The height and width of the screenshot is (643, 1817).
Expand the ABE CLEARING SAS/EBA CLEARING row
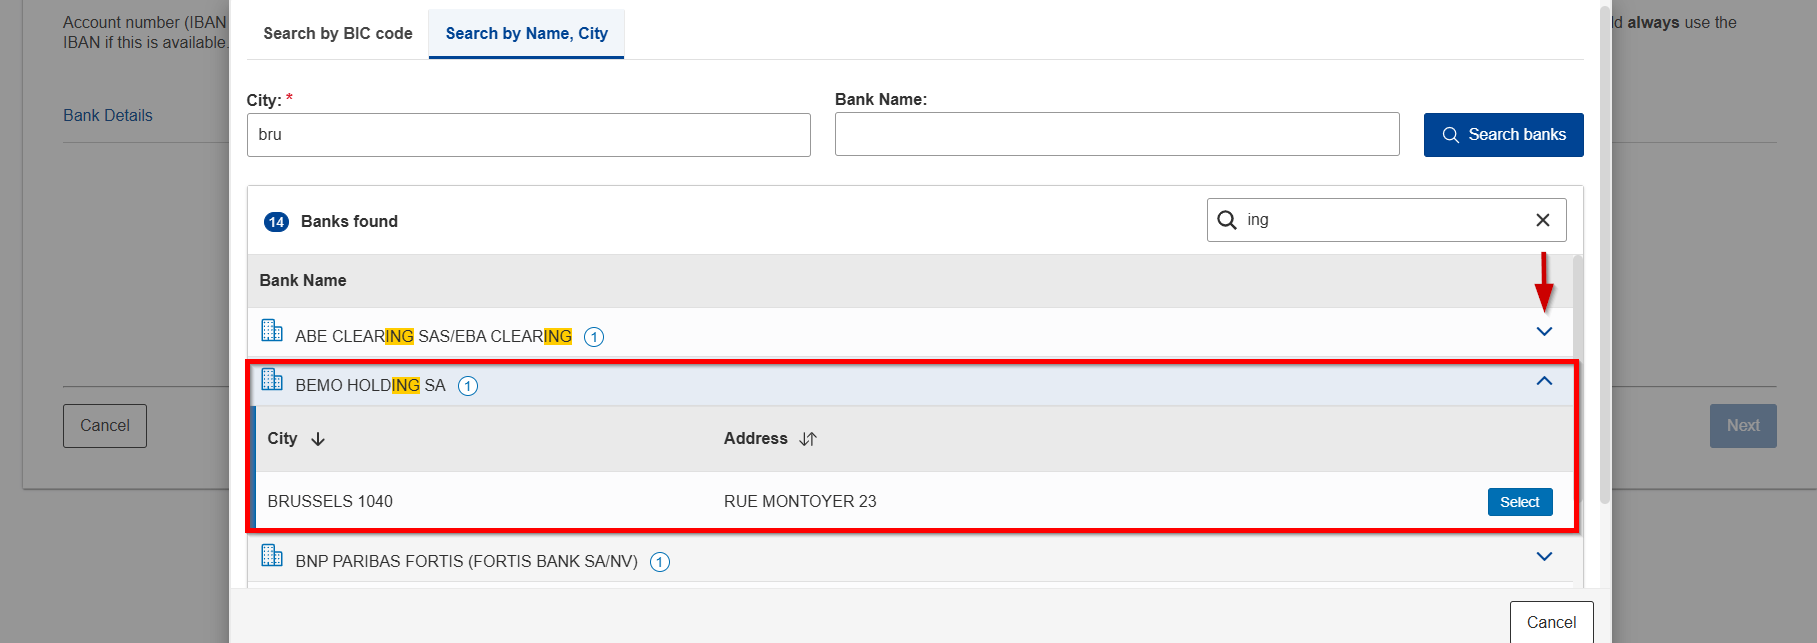pyautogui.click(x=1544, y=332)
